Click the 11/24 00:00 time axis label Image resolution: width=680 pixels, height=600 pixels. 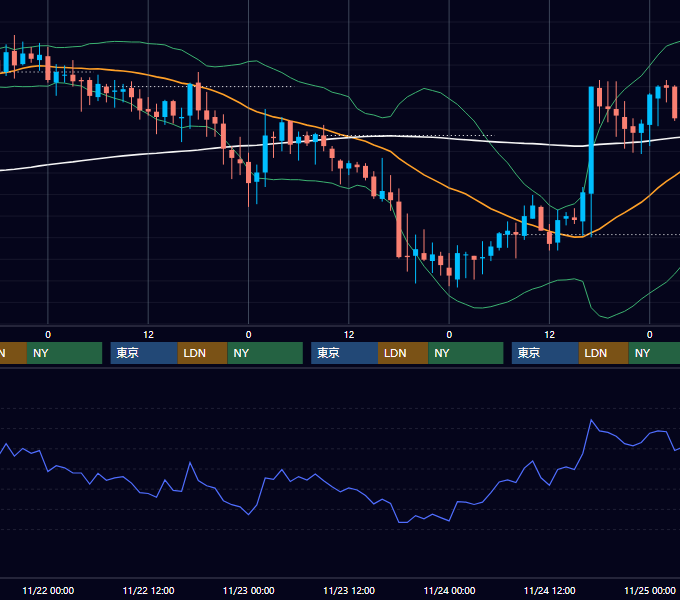(449, 590)
